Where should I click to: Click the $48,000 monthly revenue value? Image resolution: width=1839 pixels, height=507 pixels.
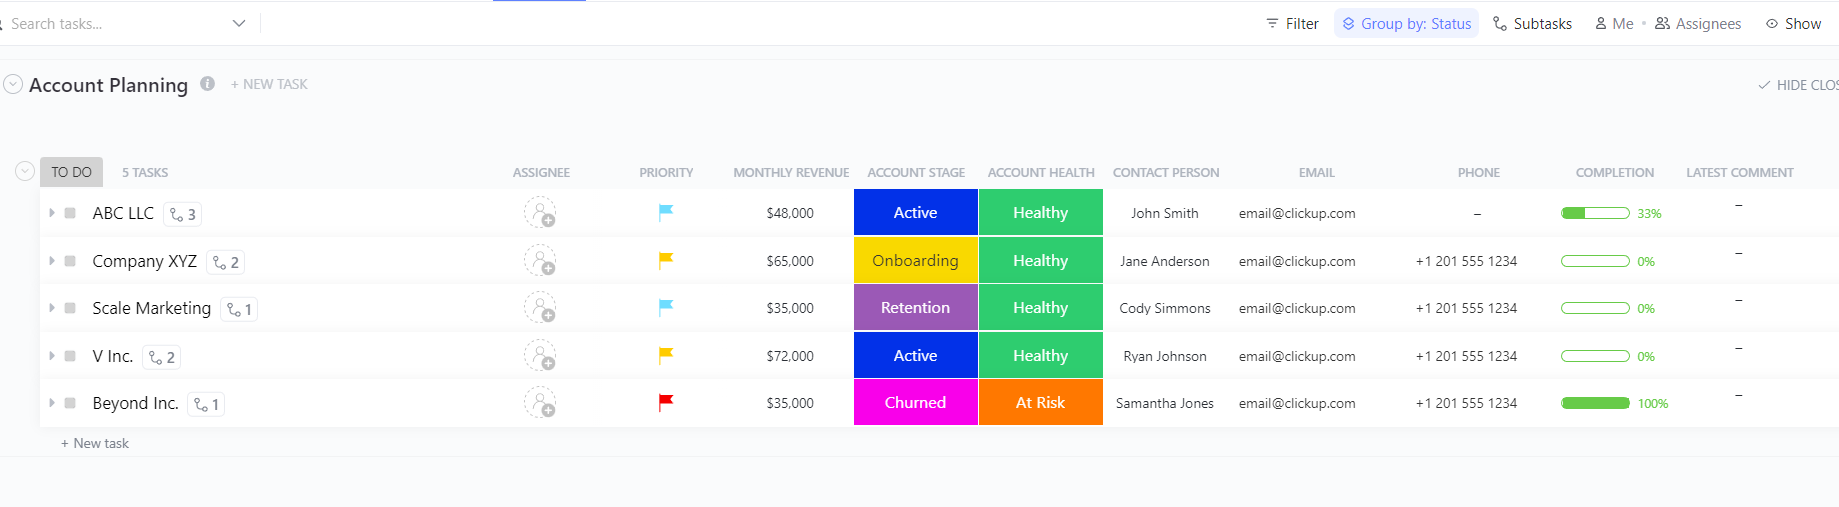click(790, 213)
